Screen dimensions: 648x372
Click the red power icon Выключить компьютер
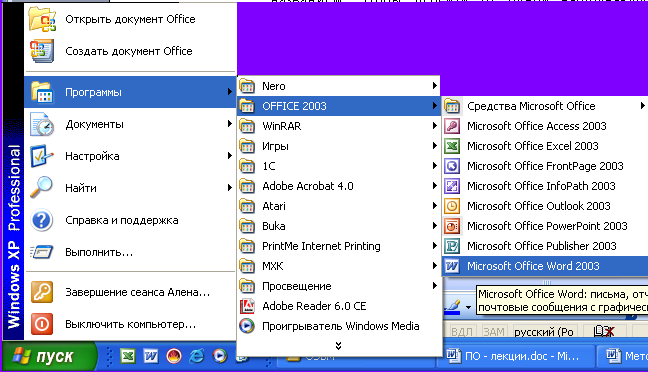pos(42,324)
